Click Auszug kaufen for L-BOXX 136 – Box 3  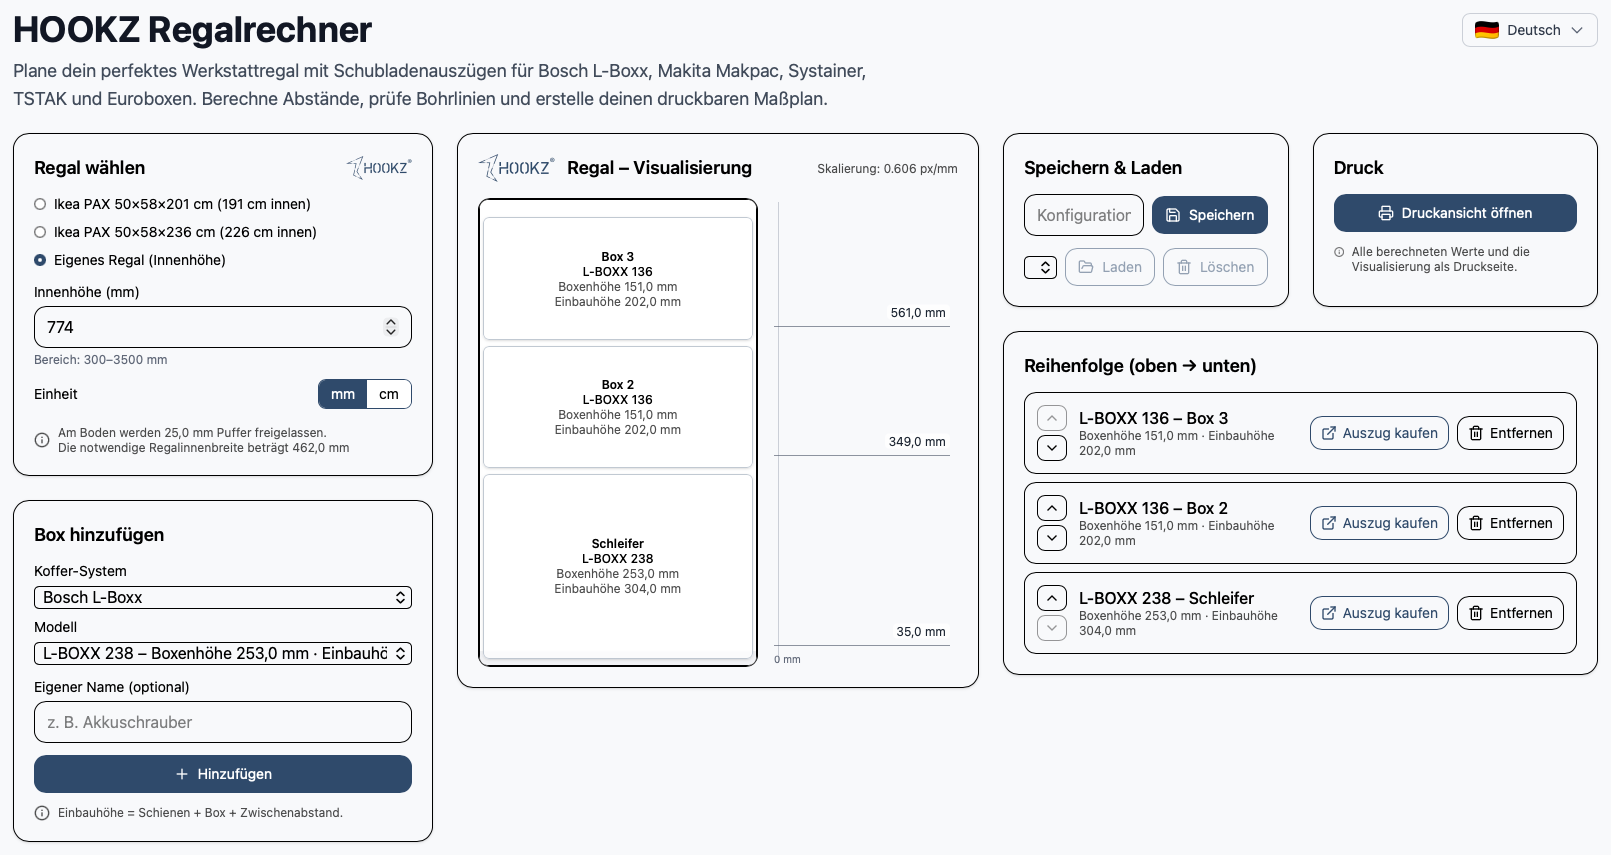1378,433
